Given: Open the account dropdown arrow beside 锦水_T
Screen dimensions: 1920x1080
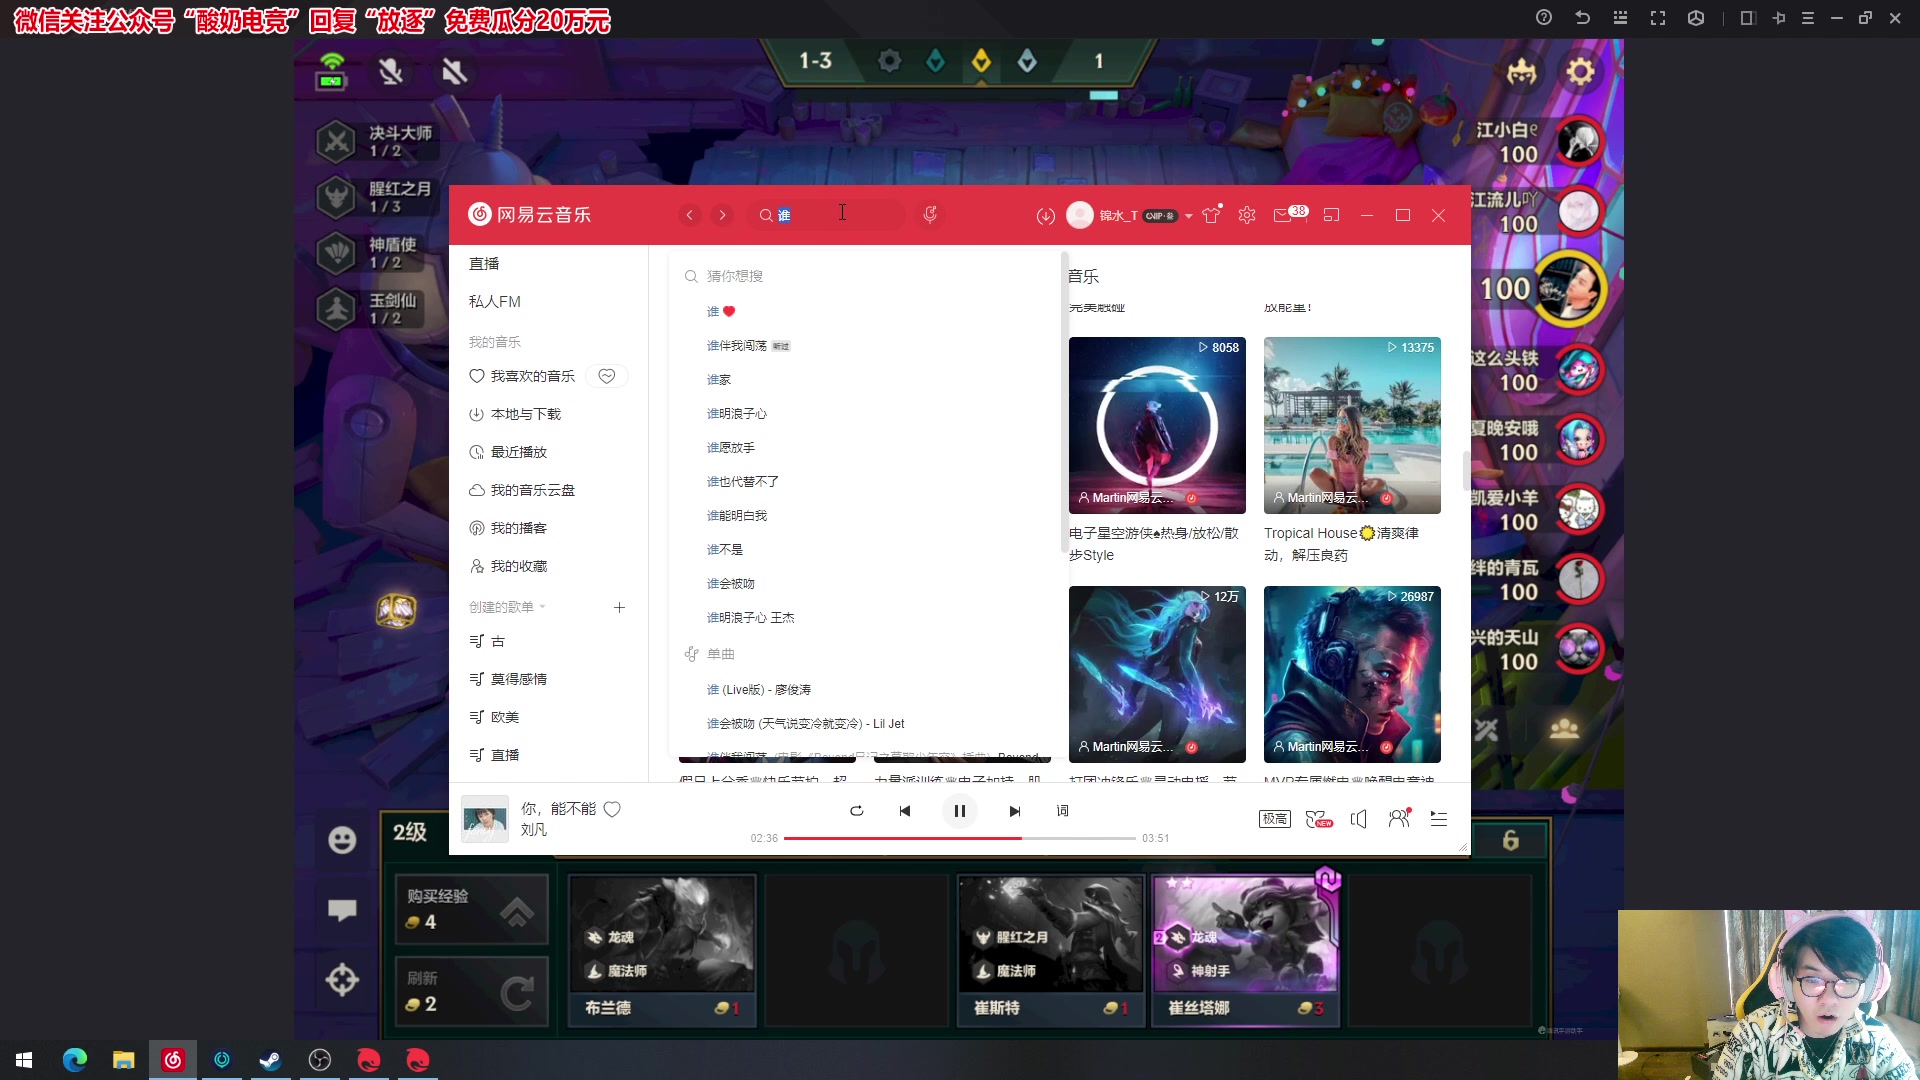Looking at the screenshot, I should point(1189,216).
